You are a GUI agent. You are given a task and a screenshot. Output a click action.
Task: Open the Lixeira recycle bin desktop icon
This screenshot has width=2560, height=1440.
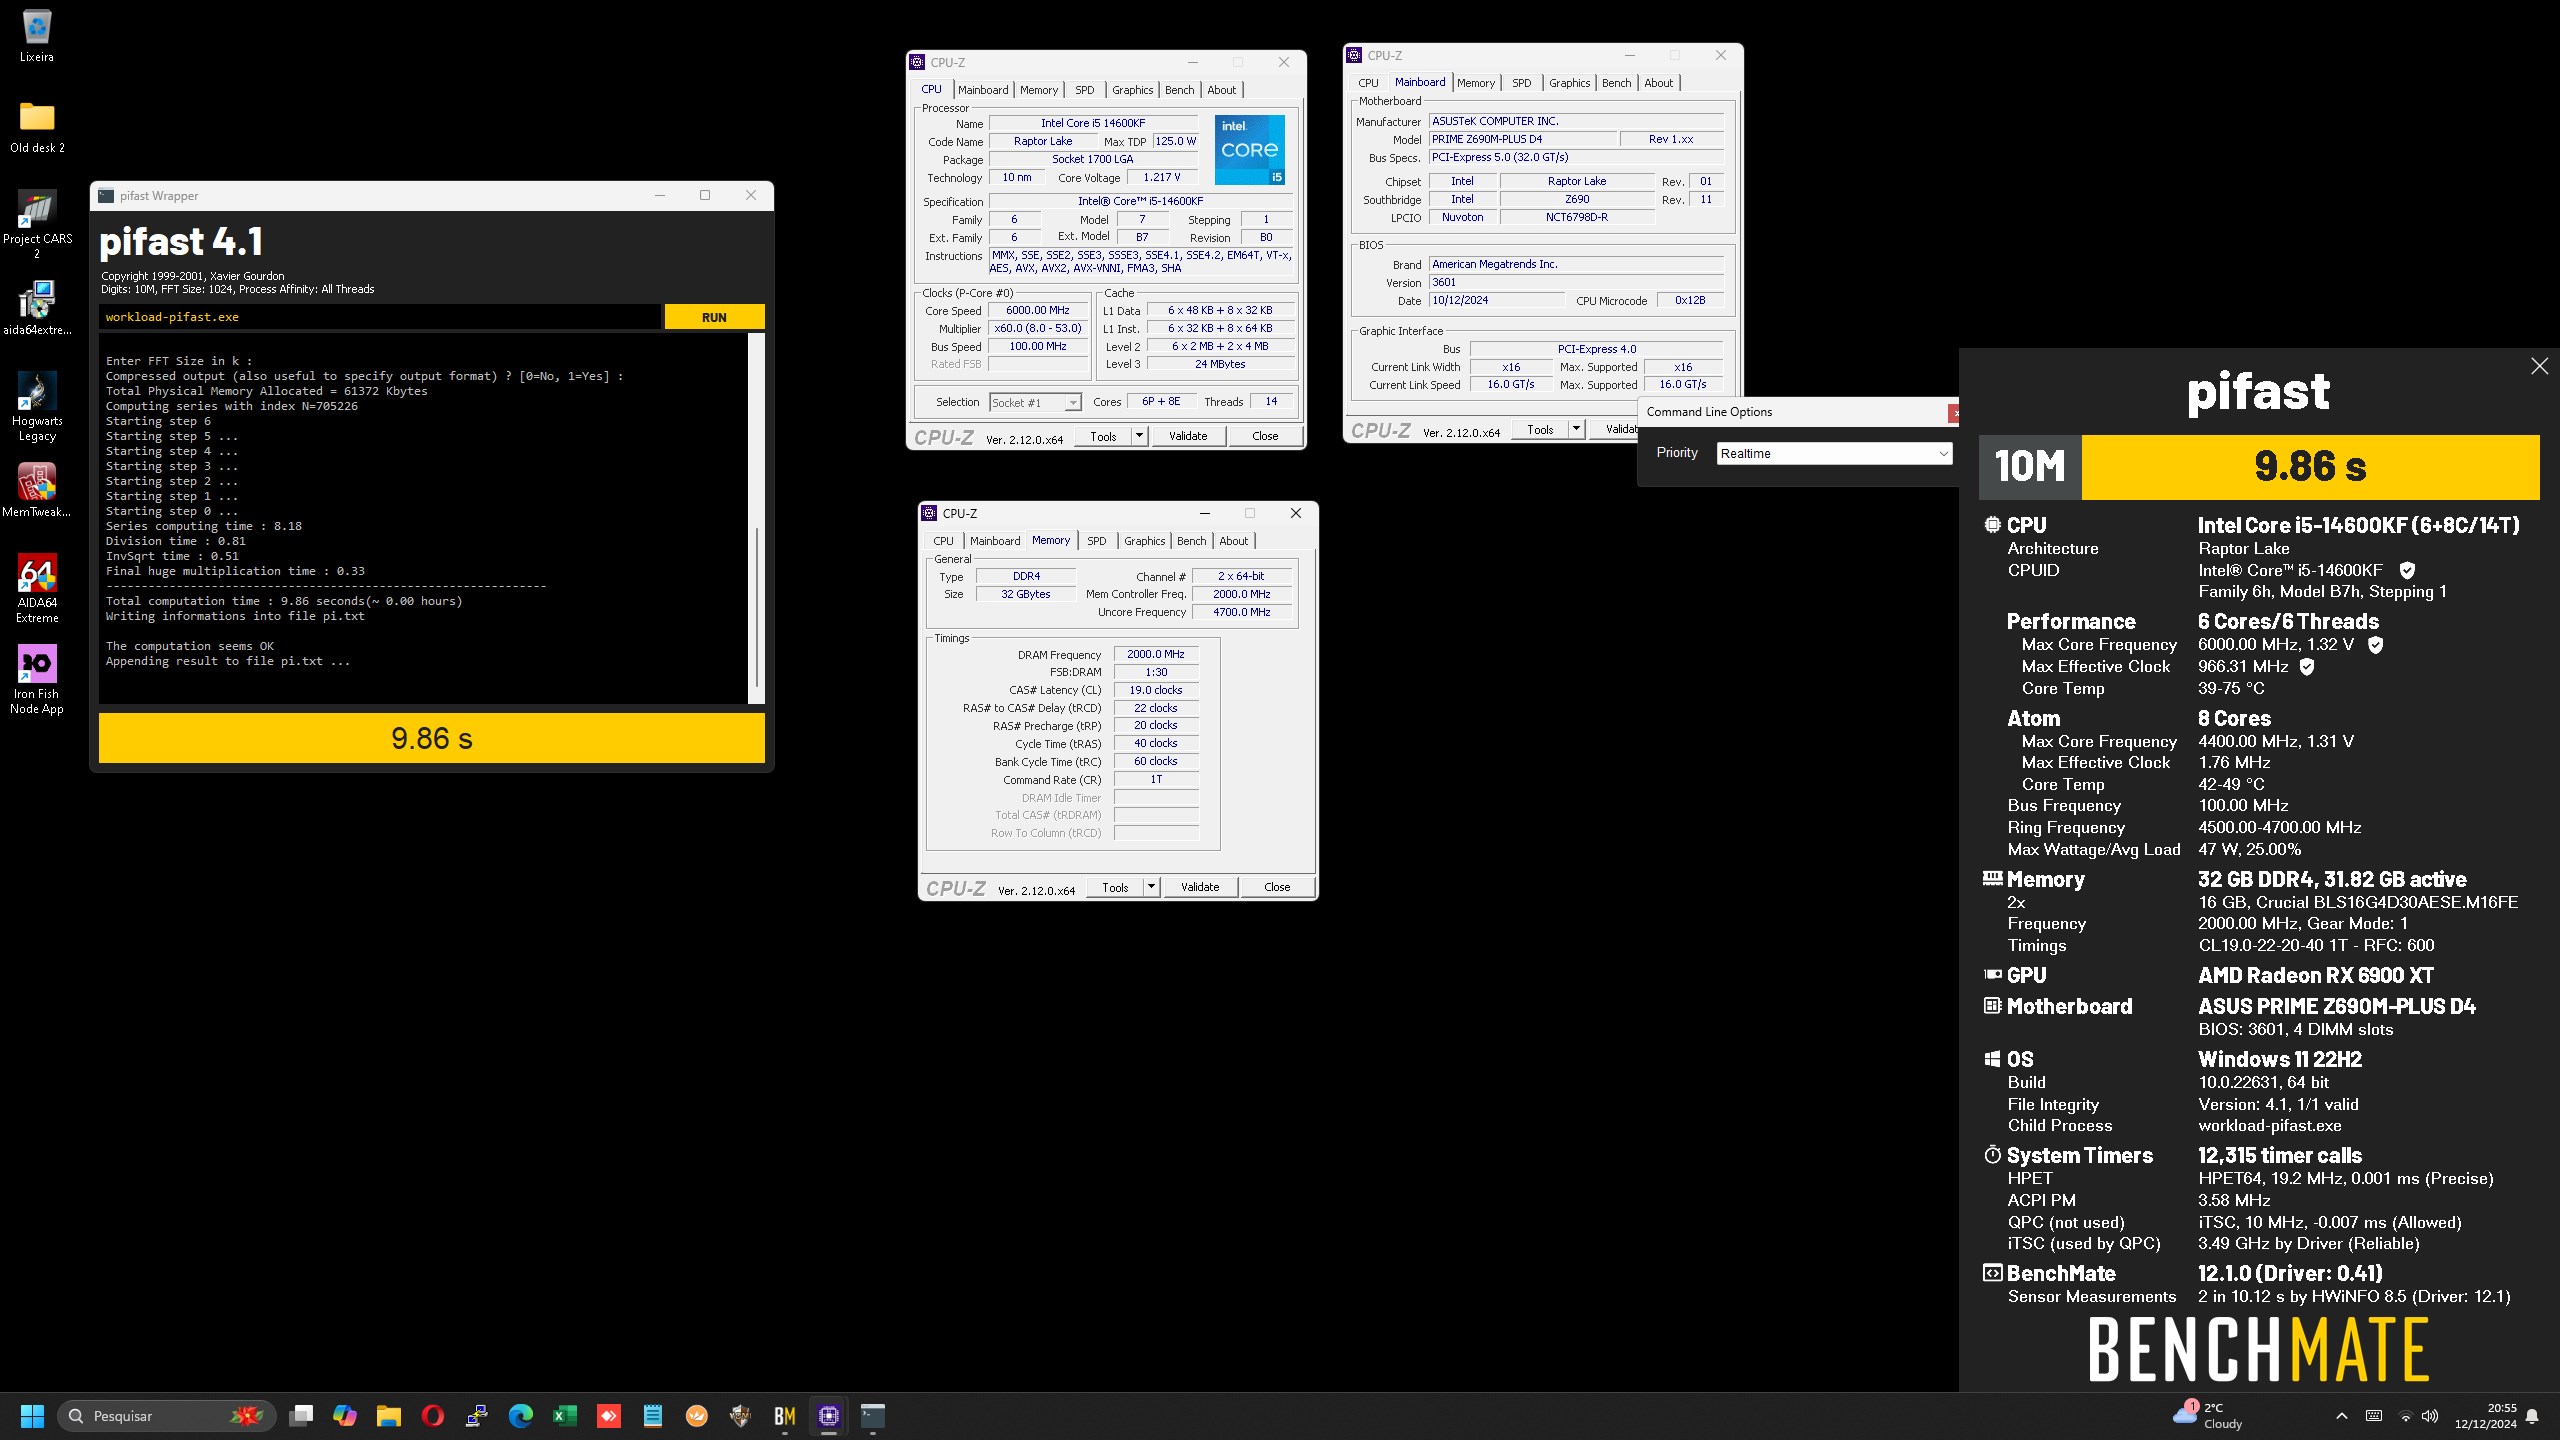[x=37, y=36]
